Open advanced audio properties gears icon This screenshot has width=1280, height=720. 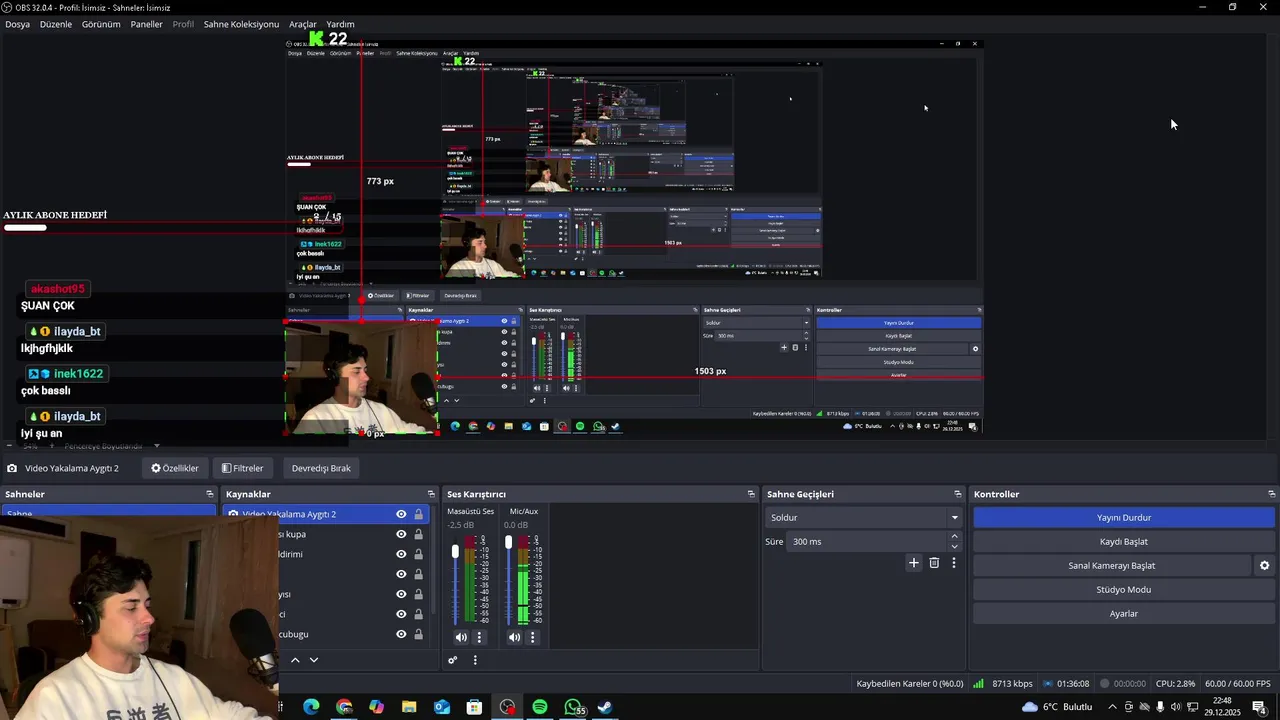click(x=453, y=660)
